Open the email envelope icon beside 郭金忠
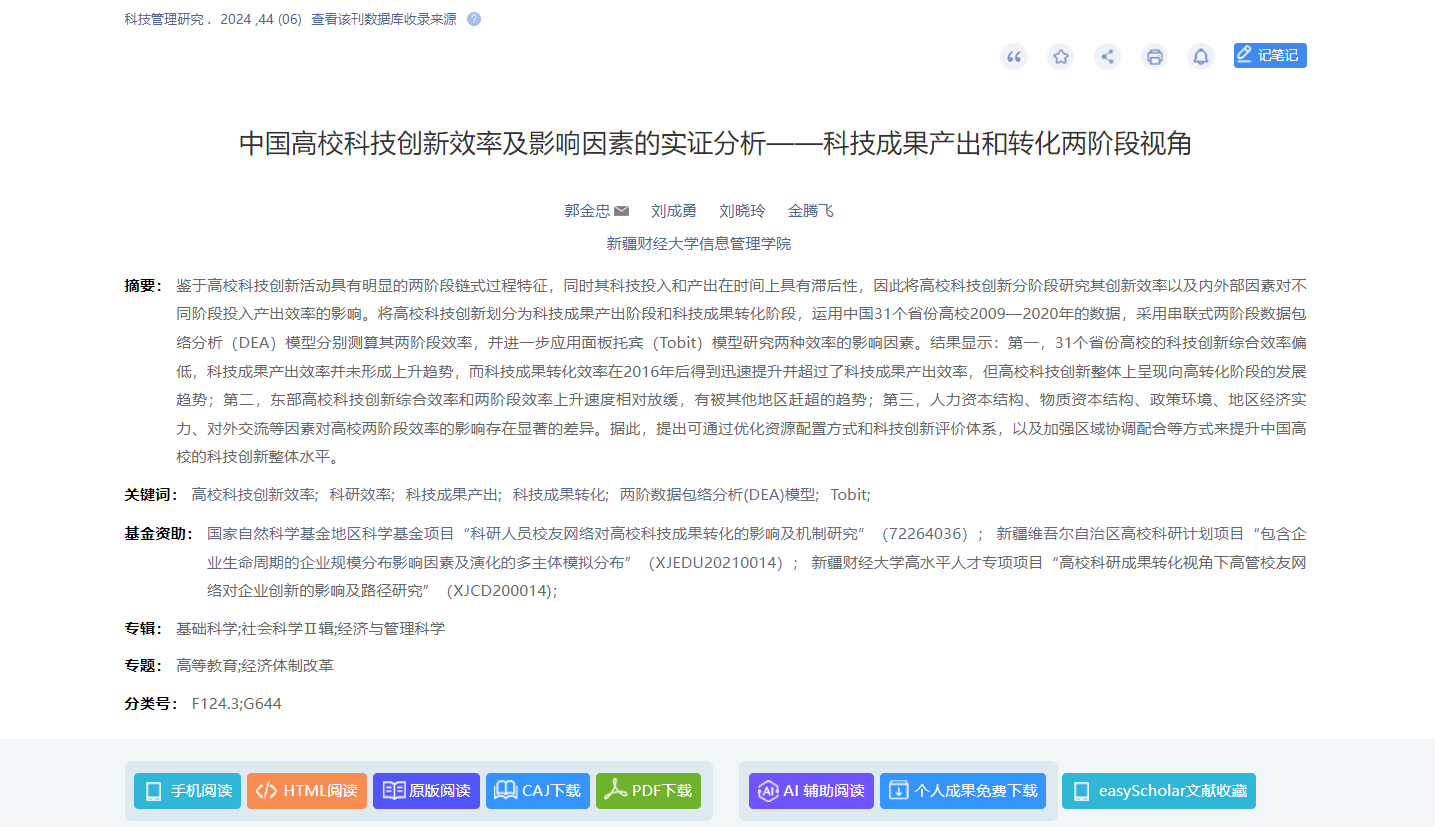The image size is (1435, 827). click(621, 210)
